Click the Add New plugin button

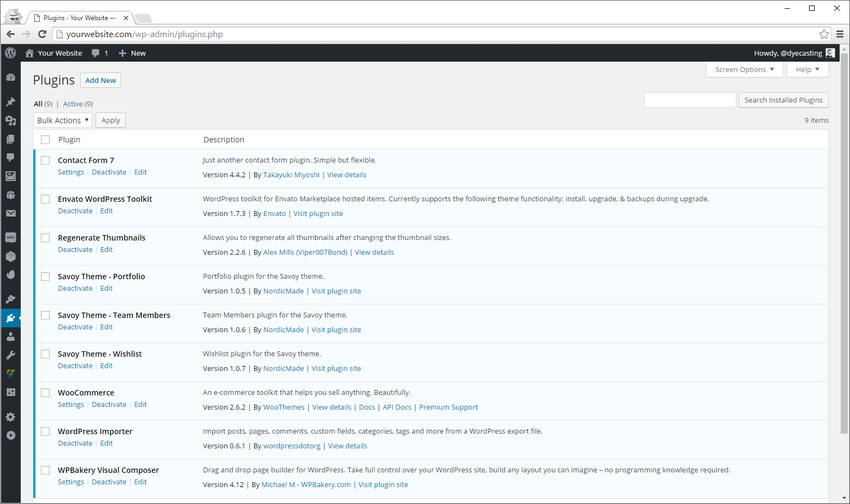tap(101, 80)
